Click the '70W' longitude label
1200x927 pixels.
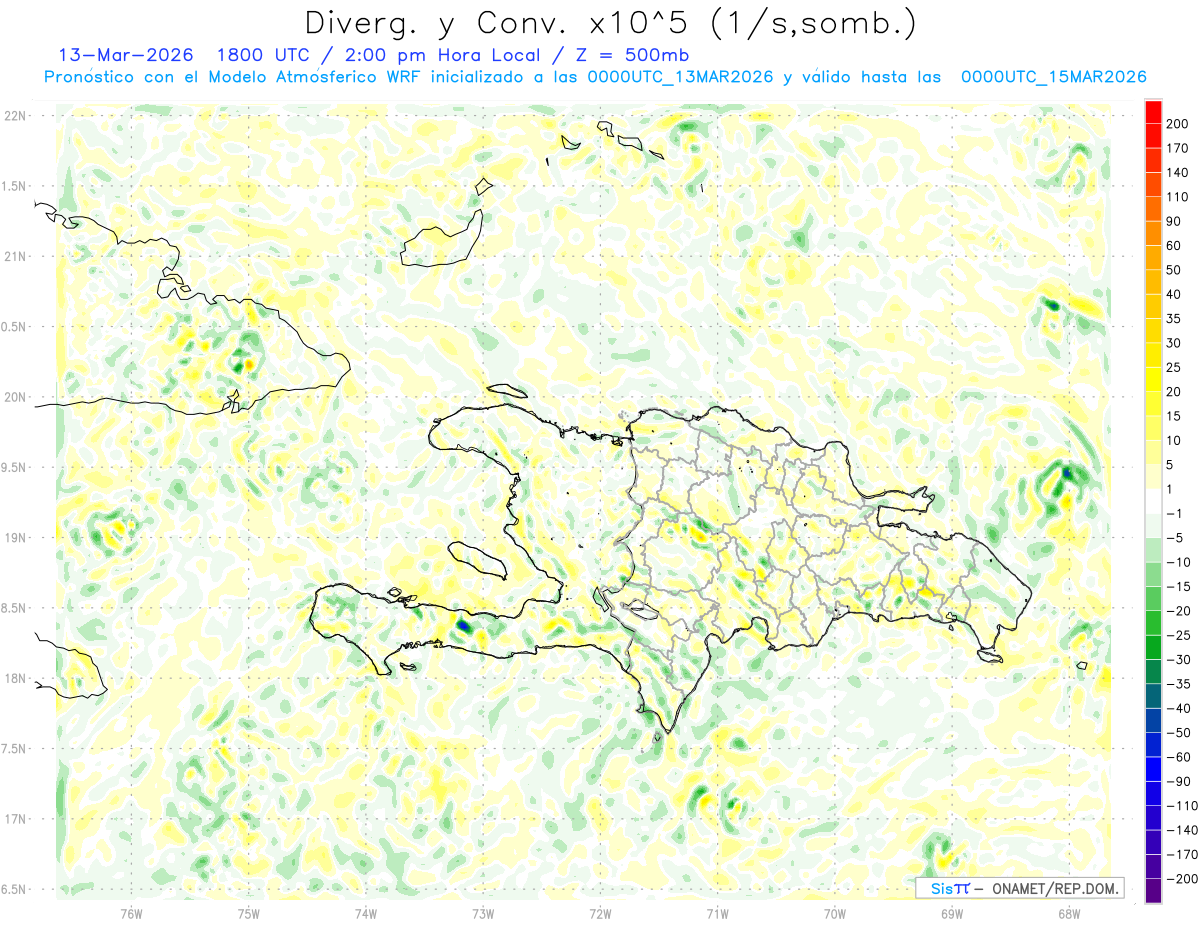[x=835, y=913]
